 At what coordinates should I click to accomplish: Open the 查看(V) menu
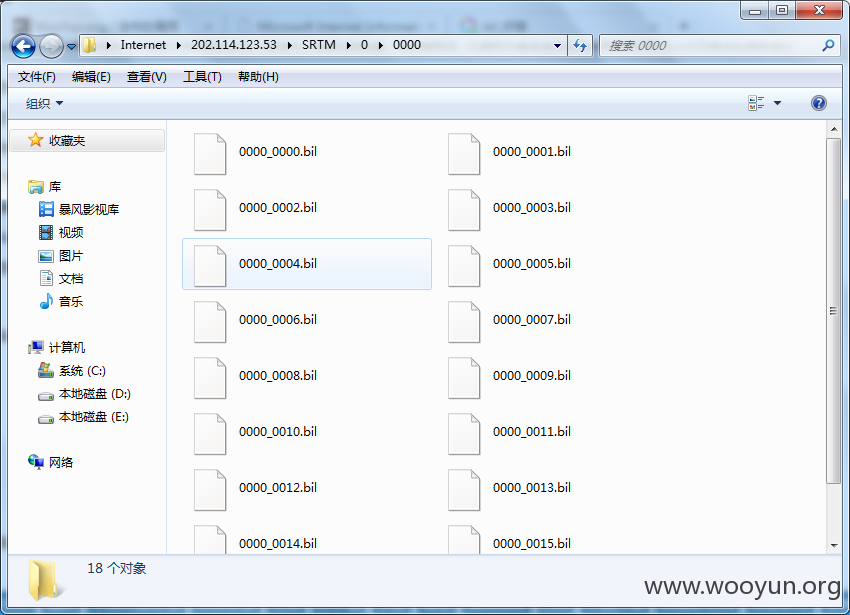(x=146, y=77)
